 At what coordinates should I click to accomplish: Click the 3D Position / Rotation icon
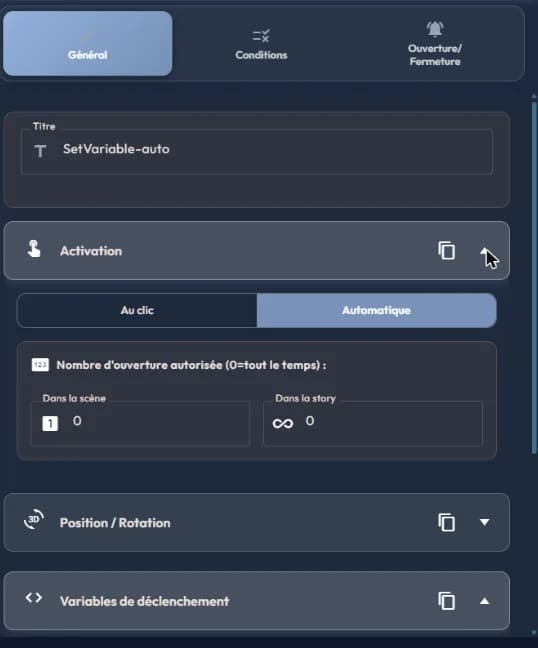[34, 520]
